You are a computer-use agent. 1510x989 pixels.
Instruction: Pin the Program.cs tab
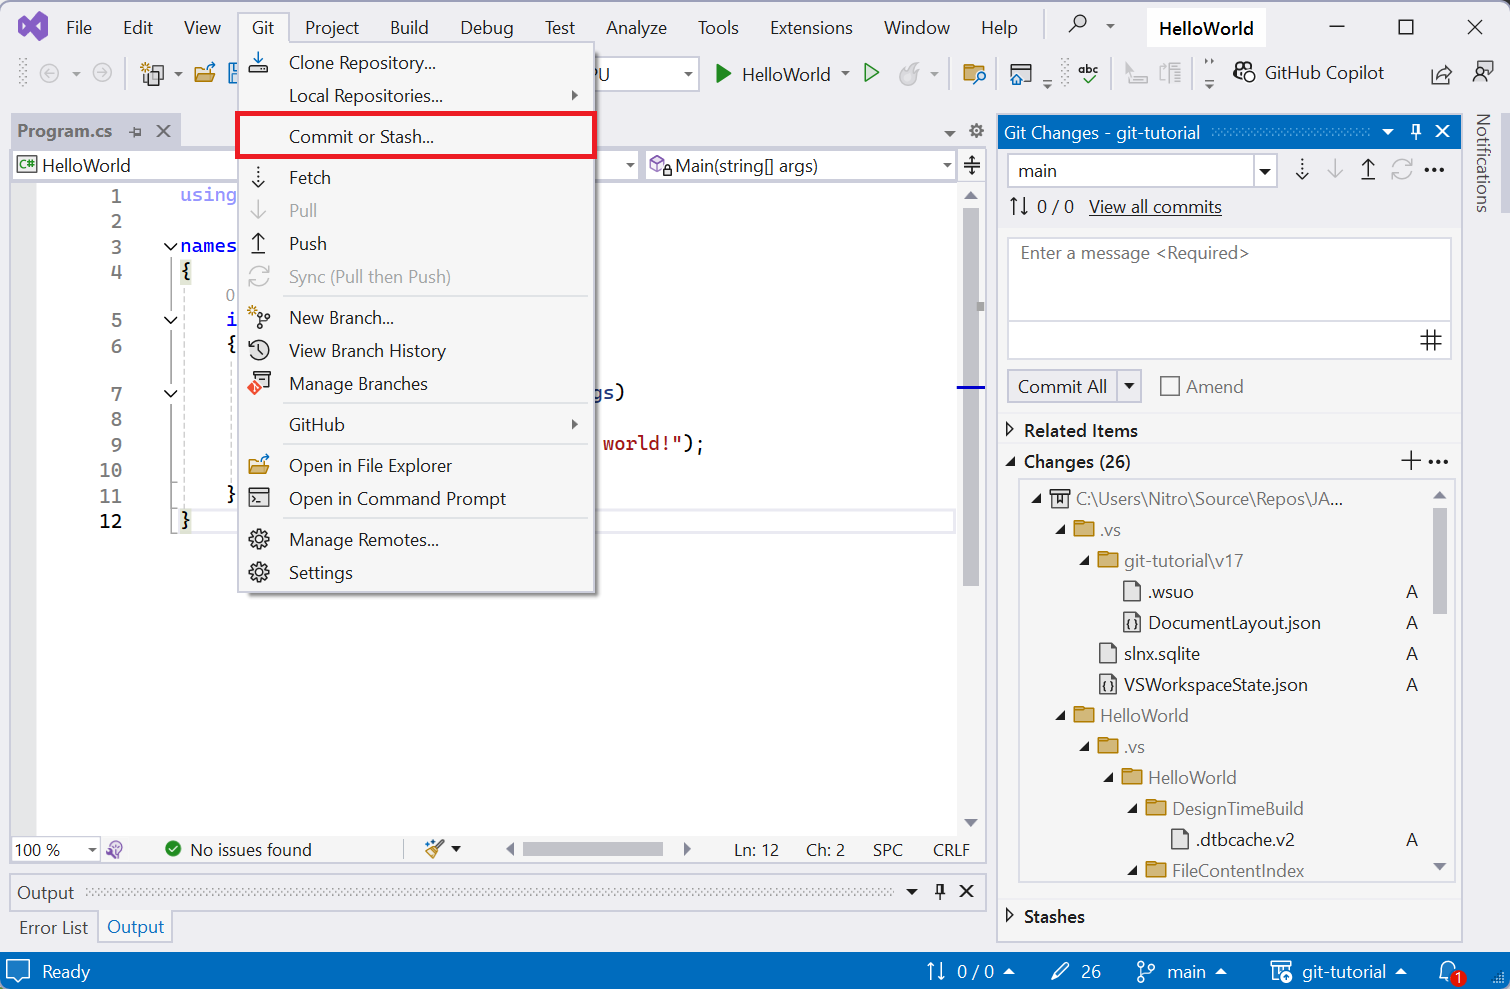coord(136,132)
